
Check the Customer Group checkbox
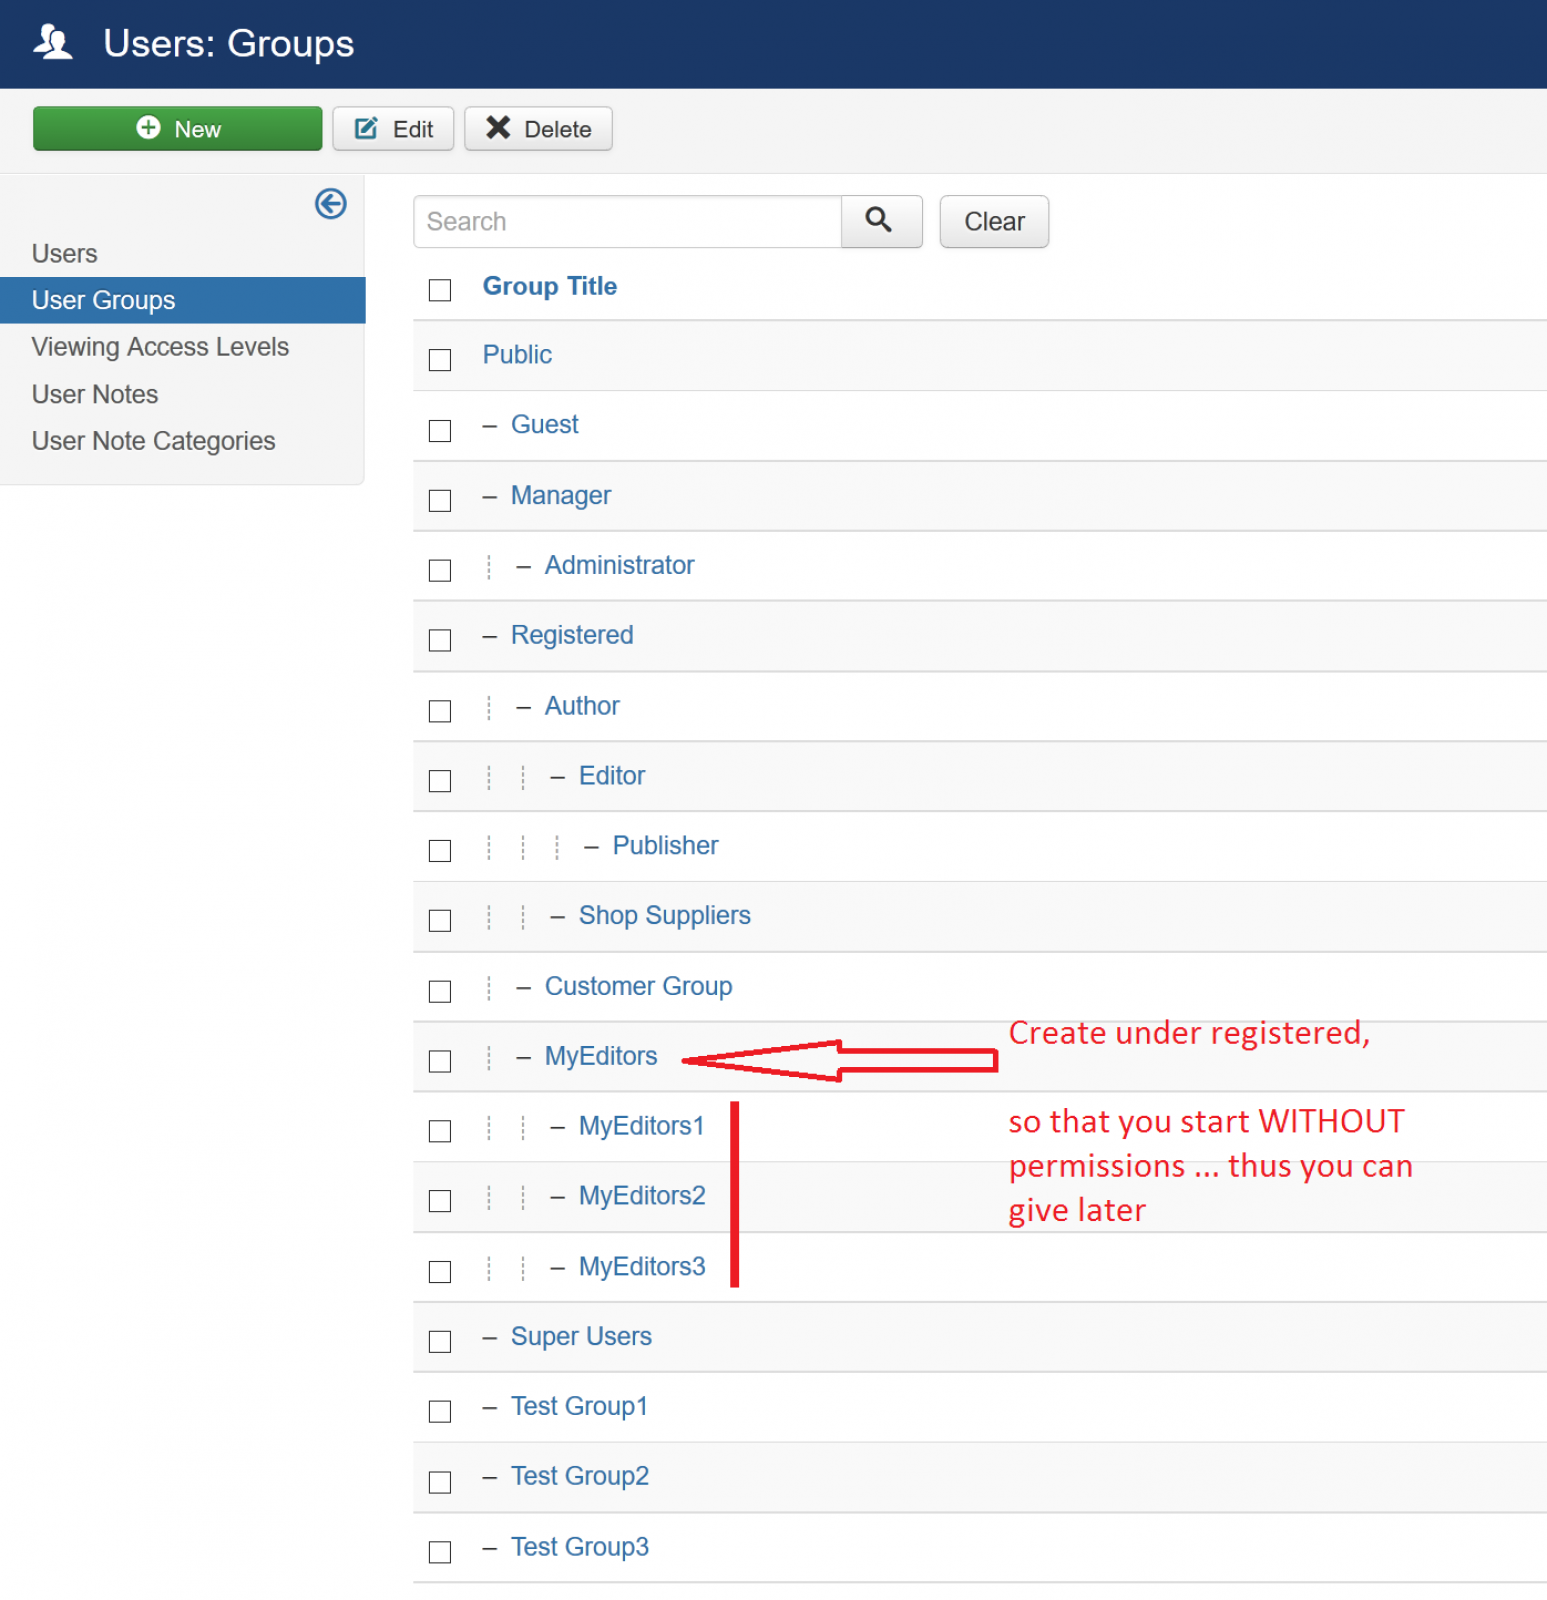point(440,991)
